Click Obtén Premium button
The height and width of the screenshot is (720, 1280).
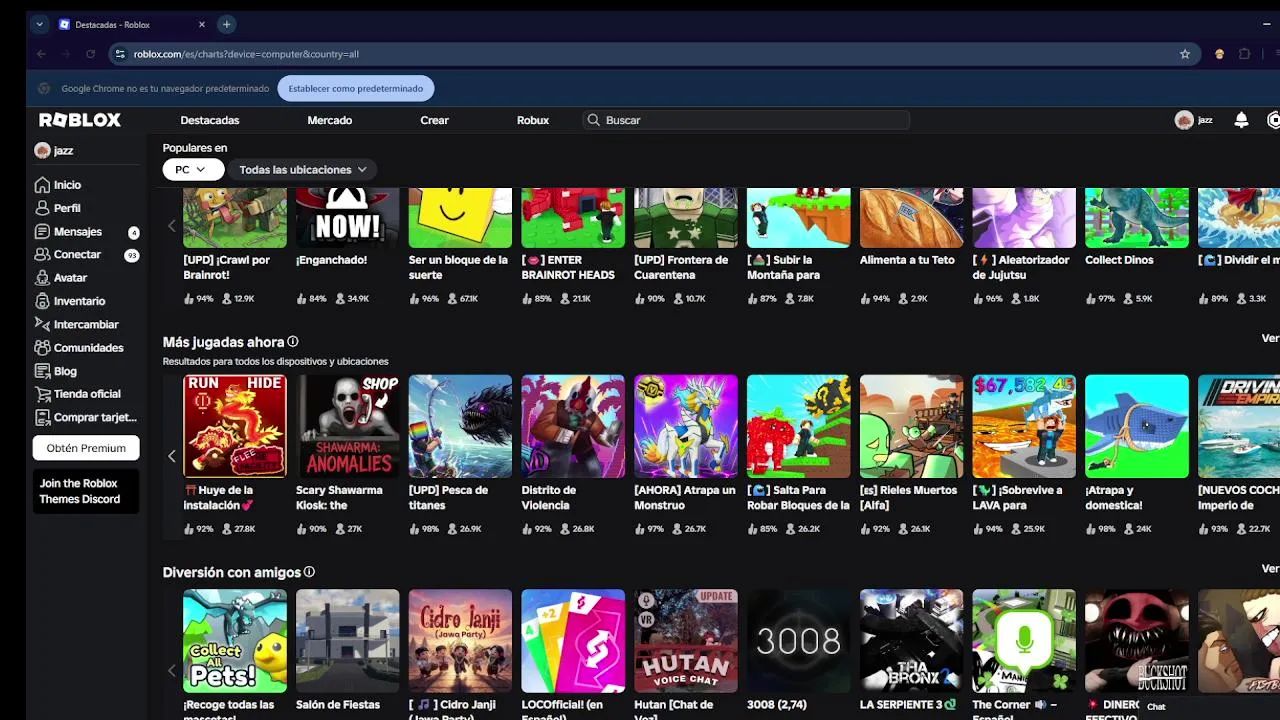(86, 448)
